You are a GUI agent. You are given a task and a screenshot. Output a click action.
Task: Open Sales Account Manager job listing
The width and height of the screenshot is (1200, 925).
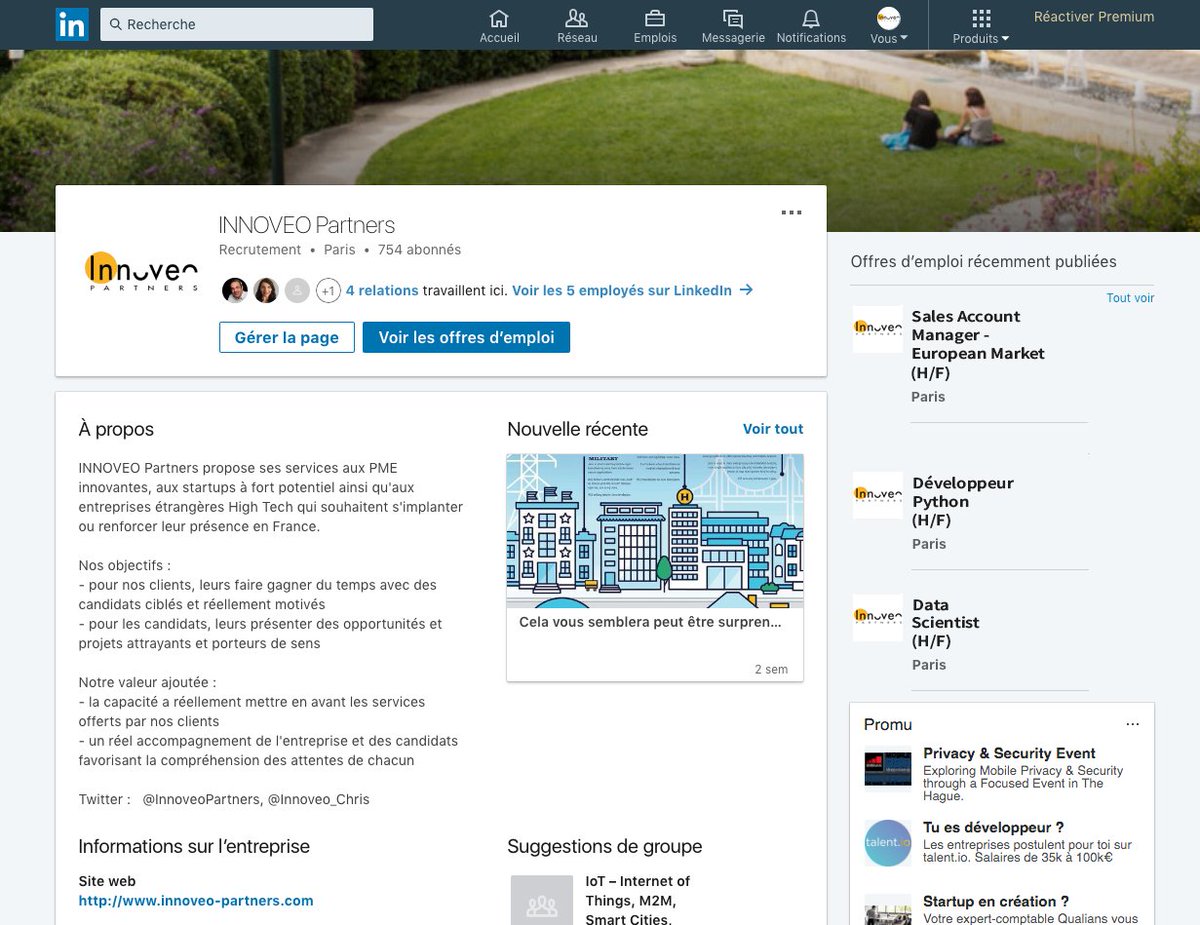pos(978,344)
